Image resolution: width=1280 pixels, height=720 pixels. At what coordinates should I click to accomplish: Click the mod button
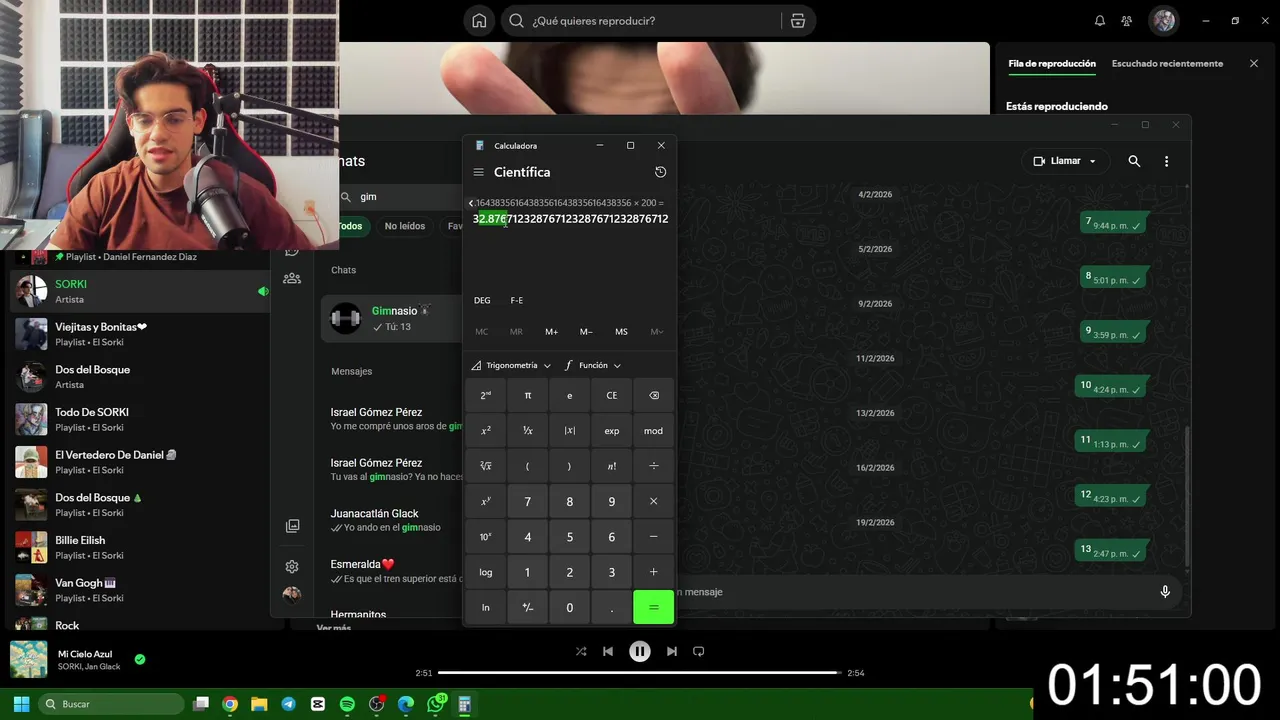tap(654, 431)
